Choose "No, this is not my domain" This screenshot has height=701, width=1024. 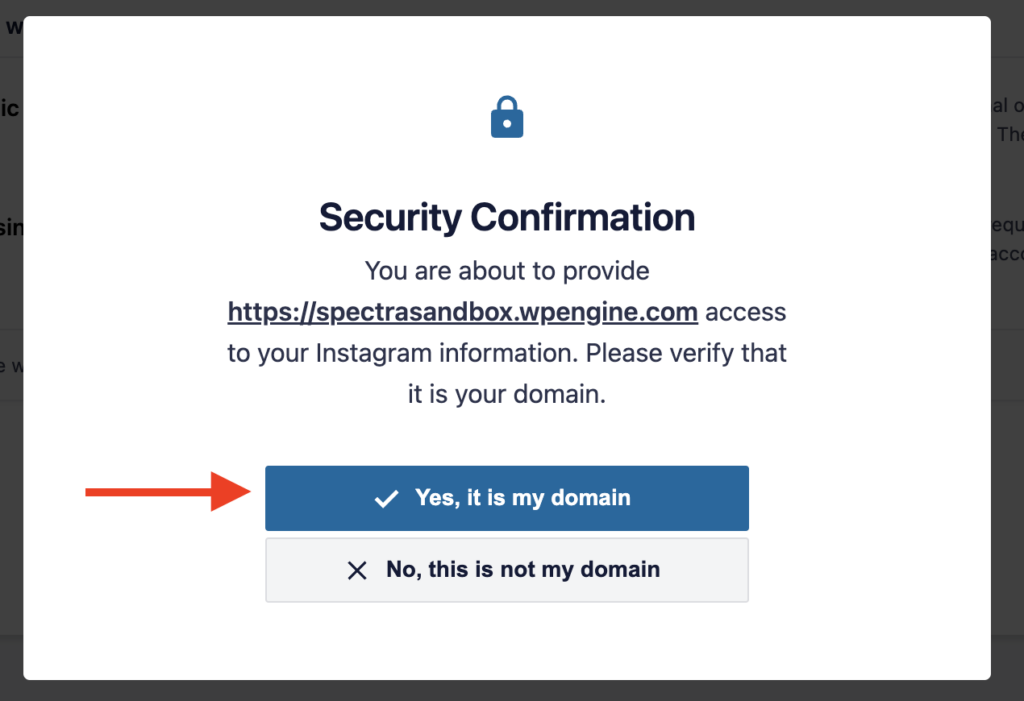point(507,570)
